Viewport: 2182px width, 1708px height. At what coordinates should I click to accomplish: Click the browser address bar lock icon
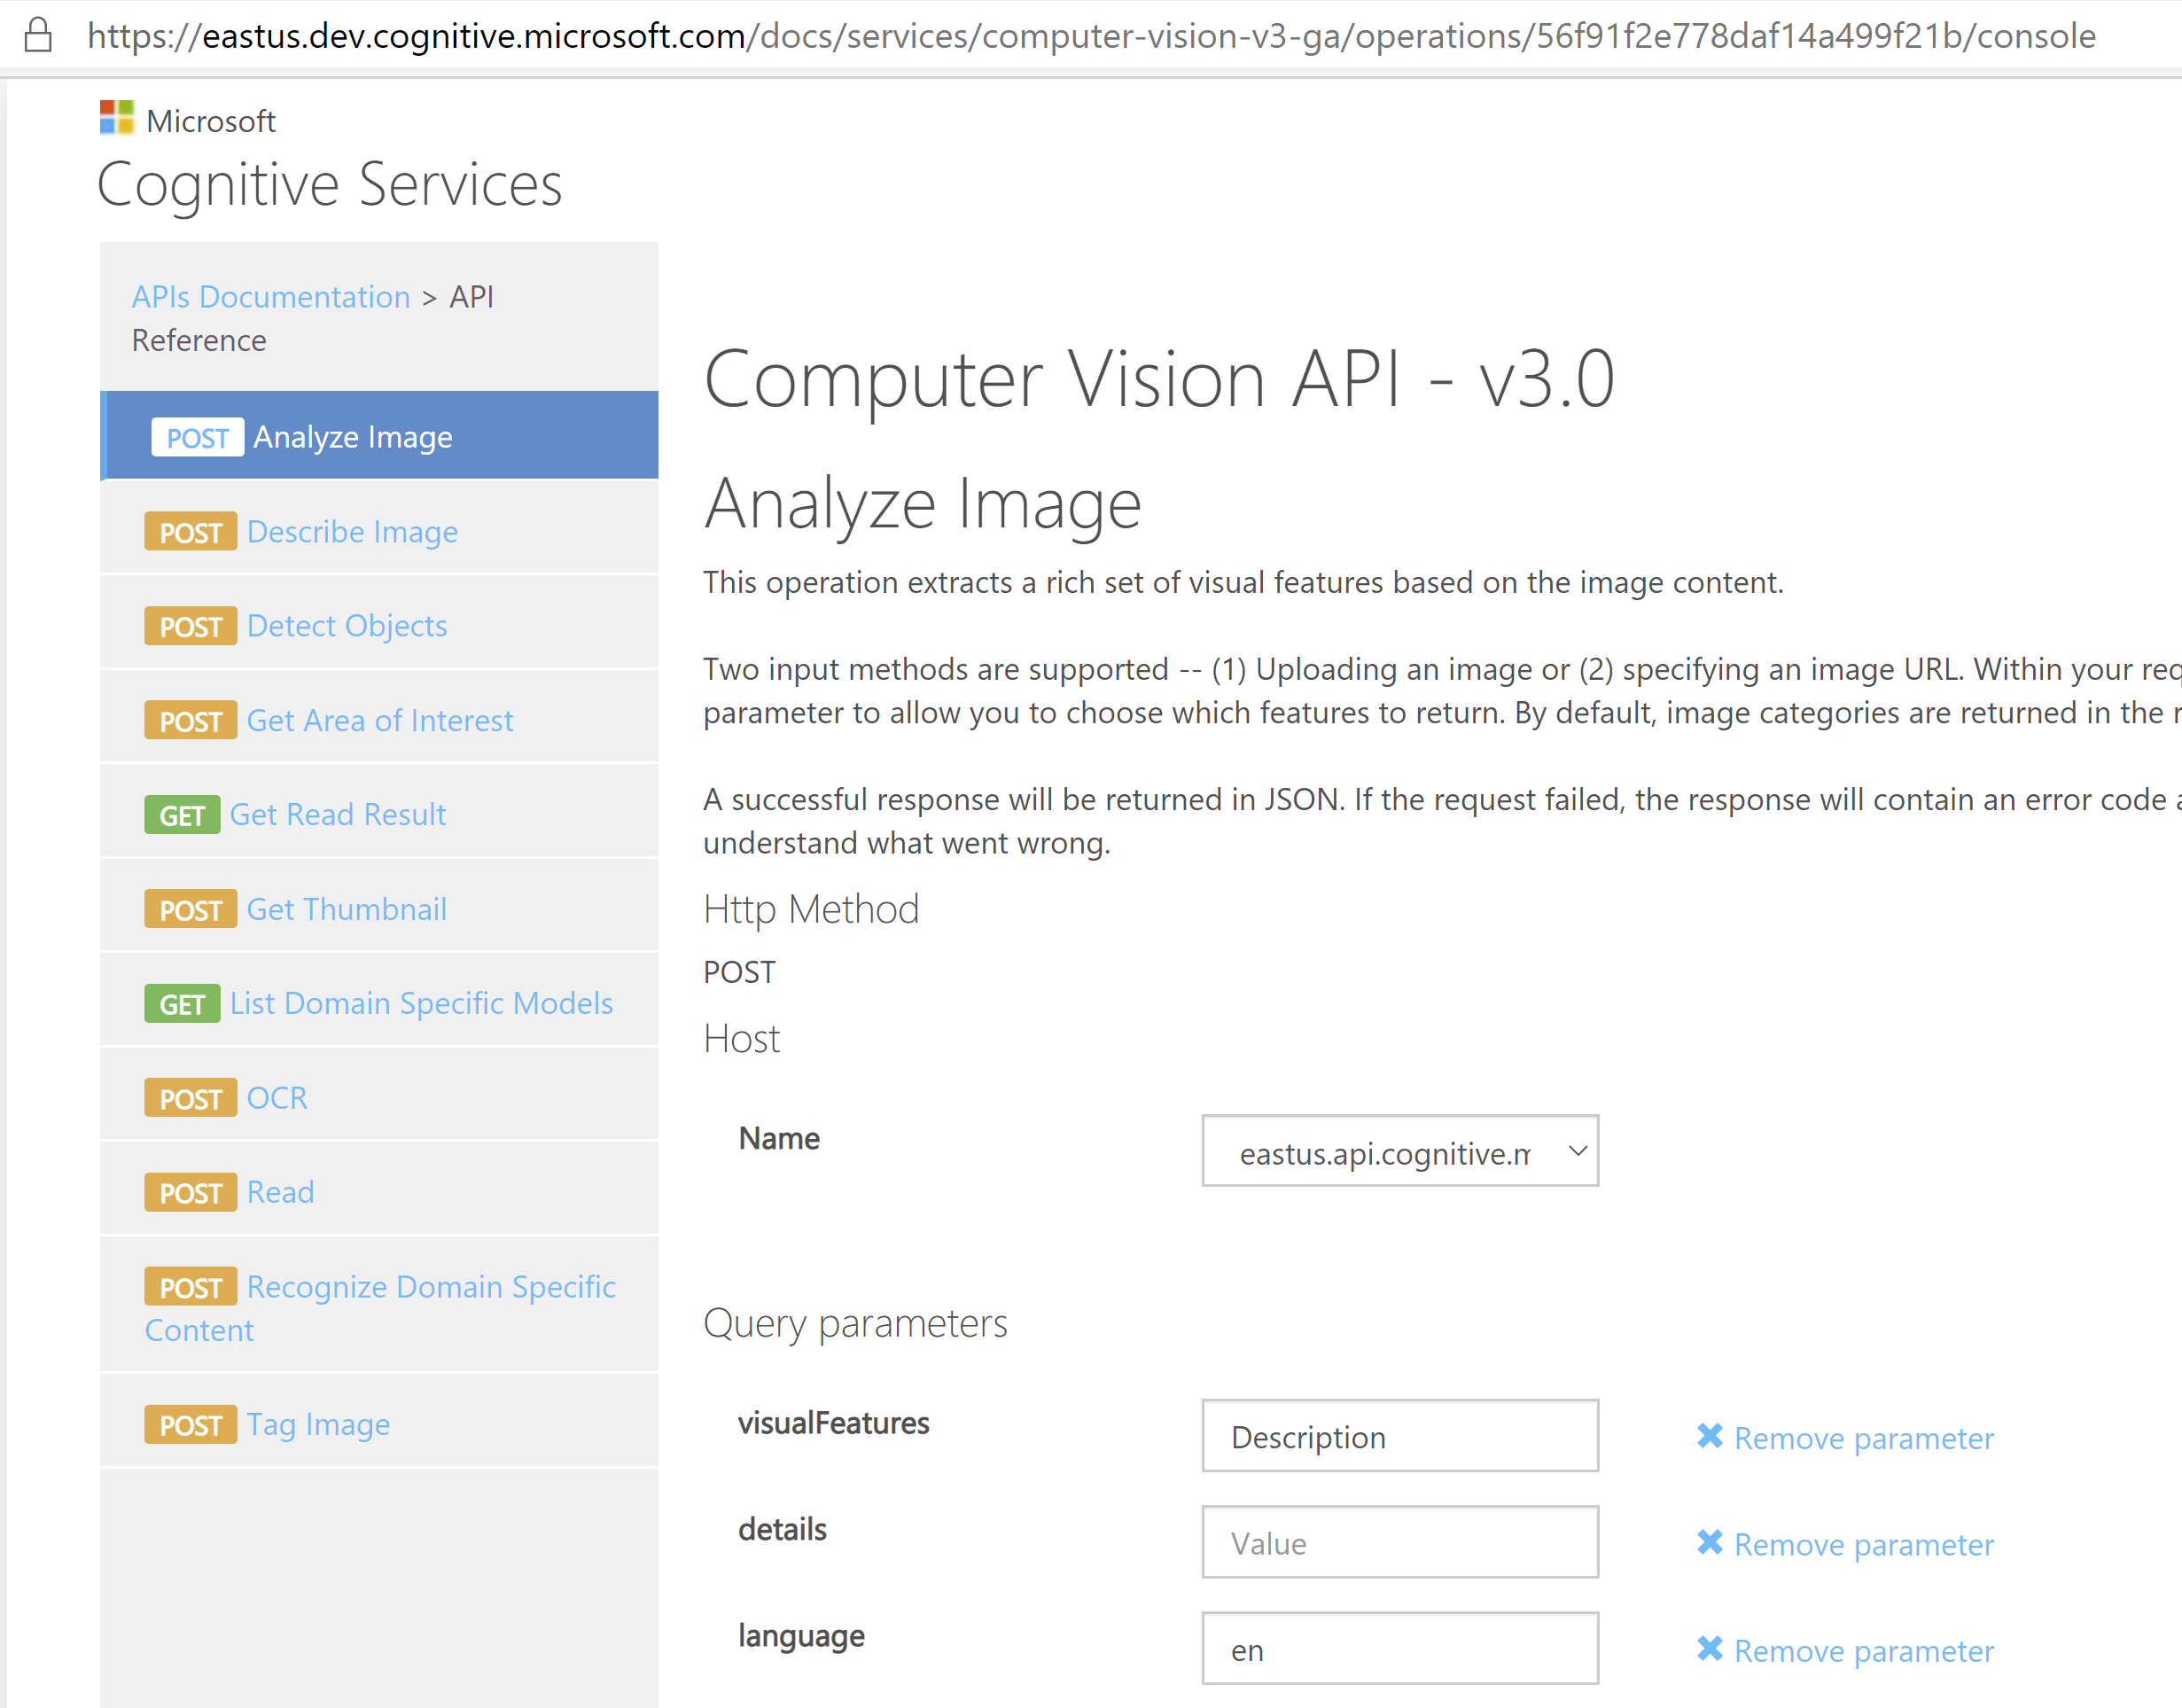[38, 35]
